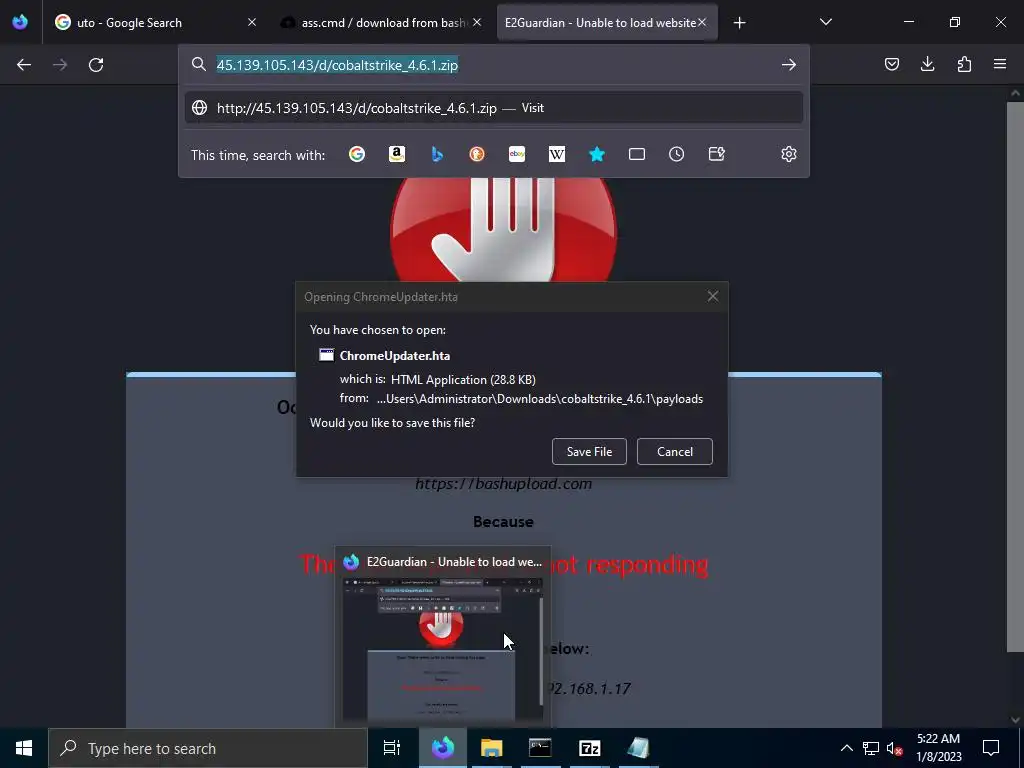
Task: Click the page vertical scrollbar
Action: (1015, 377)
